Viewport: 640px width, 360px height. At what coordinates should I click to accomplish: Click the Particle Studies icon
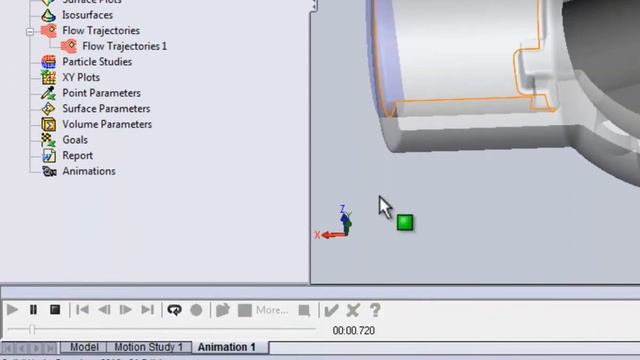[49, 62]
